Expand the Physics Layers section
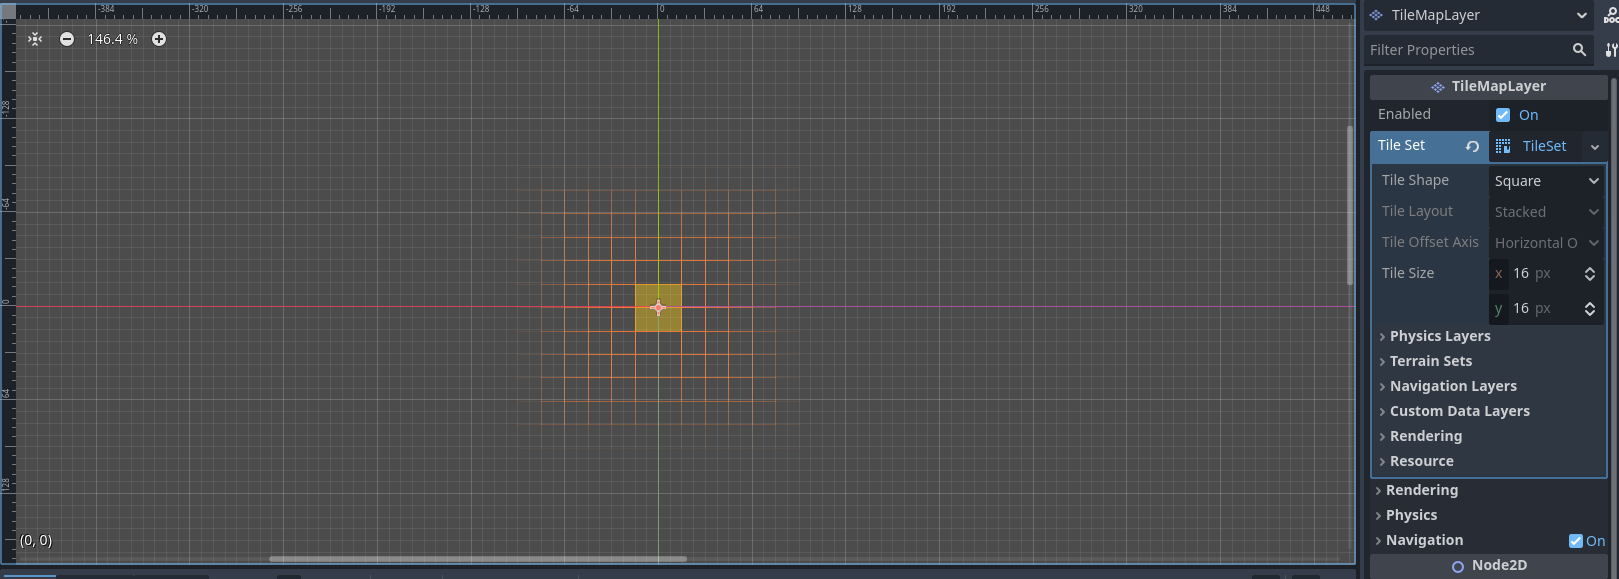1619x579 pixels. (x=1440, y=336)
